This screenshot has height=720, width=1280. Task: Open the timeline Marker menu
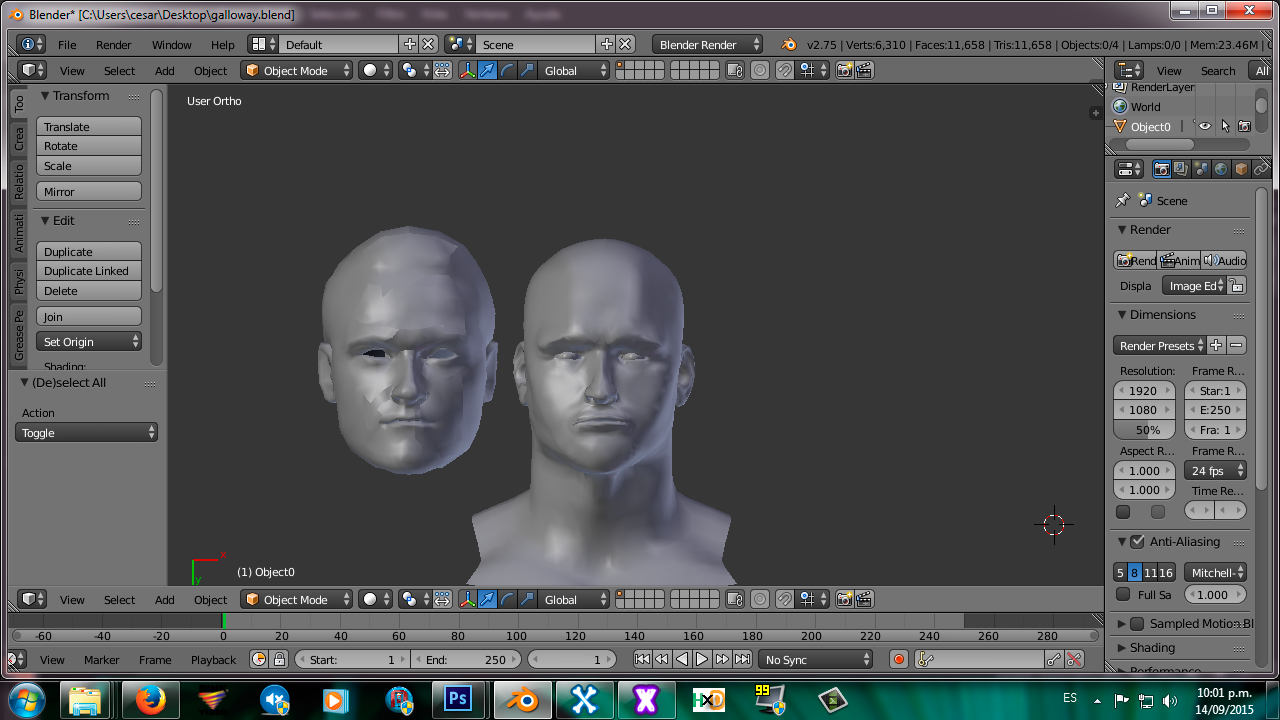[x=102, y=659]
